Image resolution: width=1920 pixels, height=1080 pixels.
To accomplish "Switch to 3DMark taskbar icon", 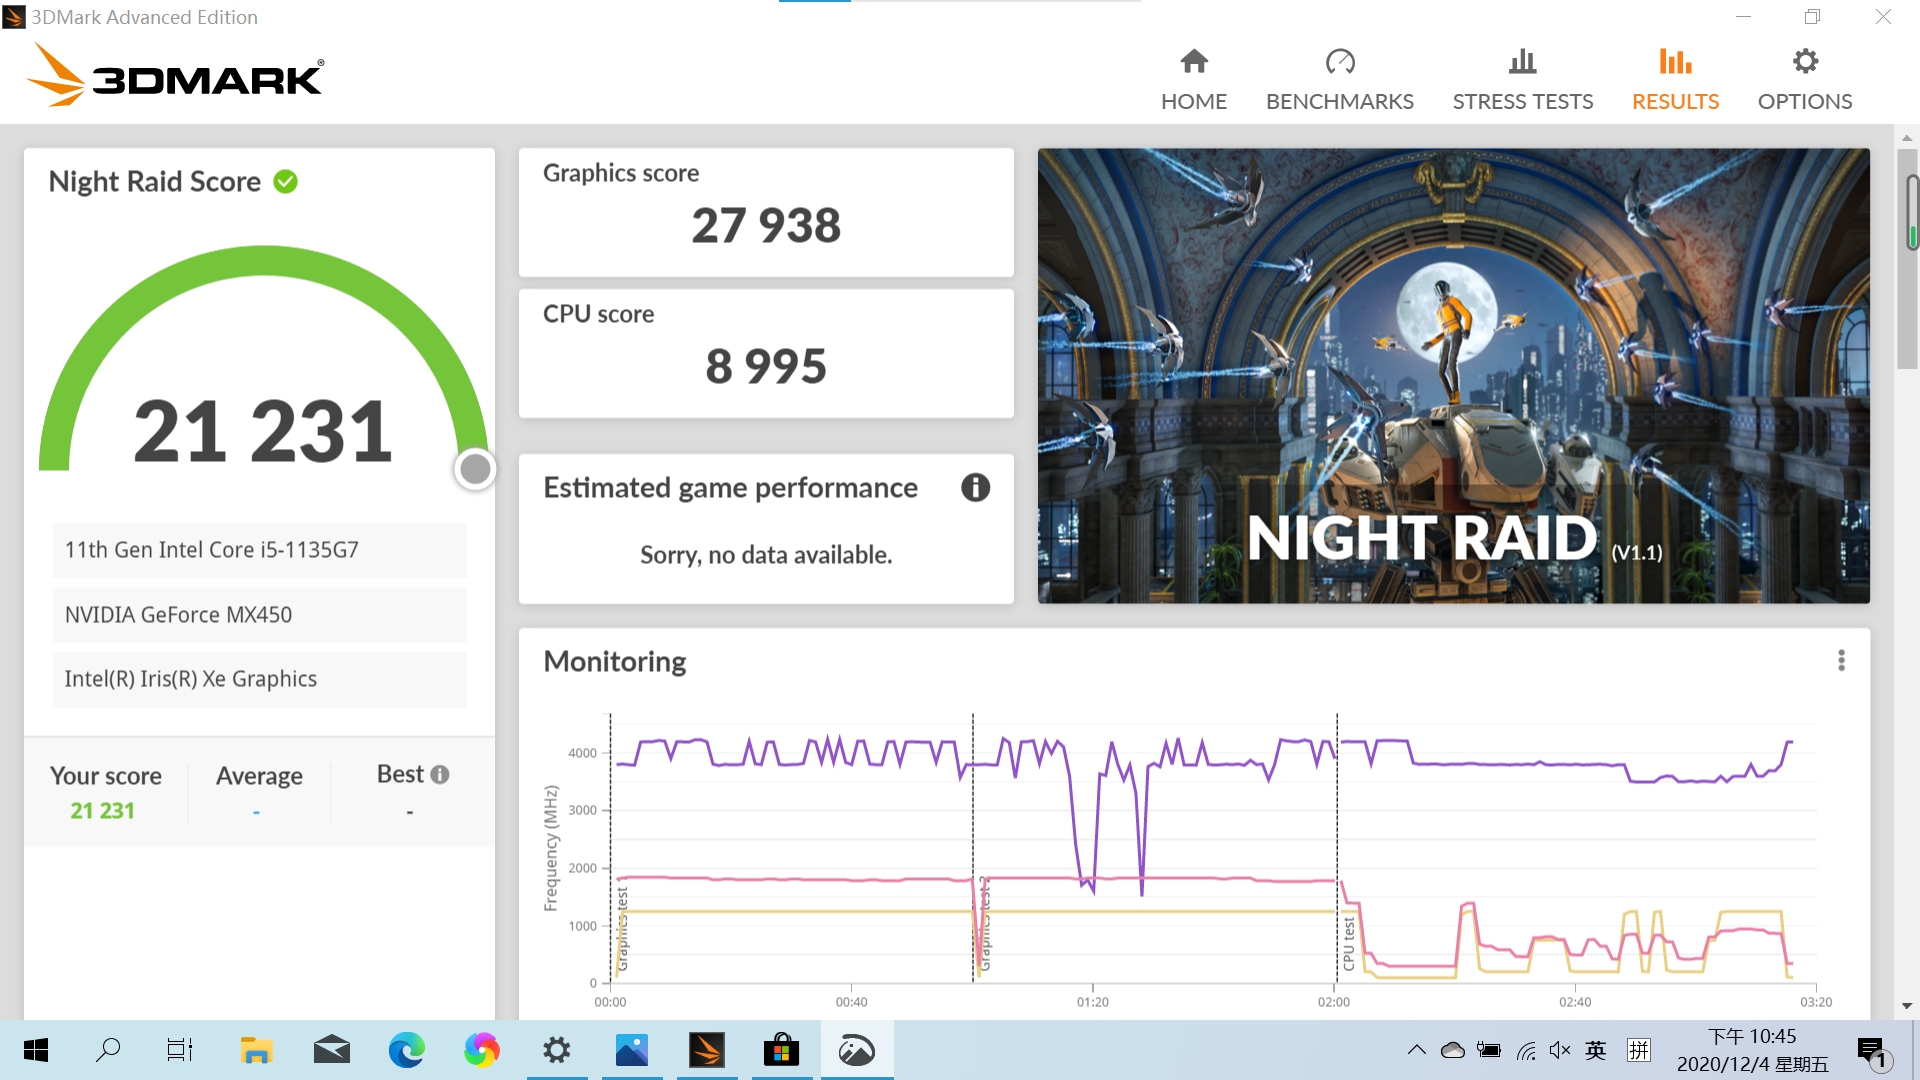I will 707,1050.
